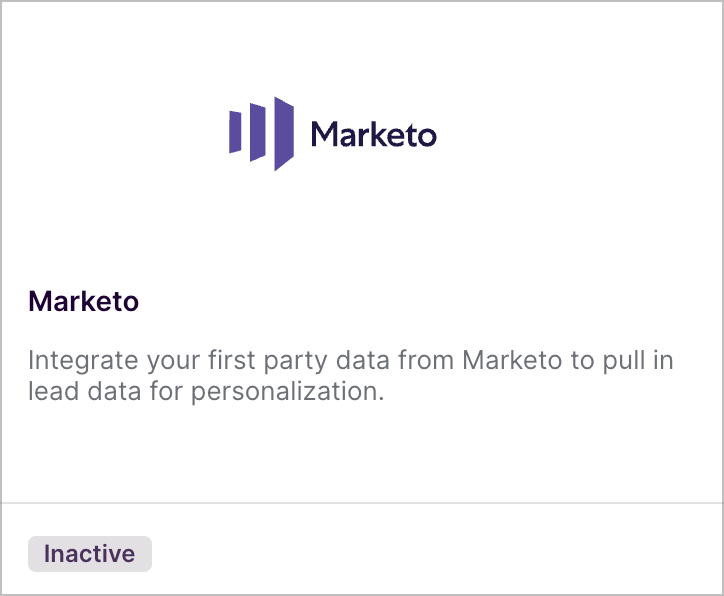Screen dimensions: 724x596
Task: Select the integration description paragraph
Action: pyautogui.click(x=351, y=376)
